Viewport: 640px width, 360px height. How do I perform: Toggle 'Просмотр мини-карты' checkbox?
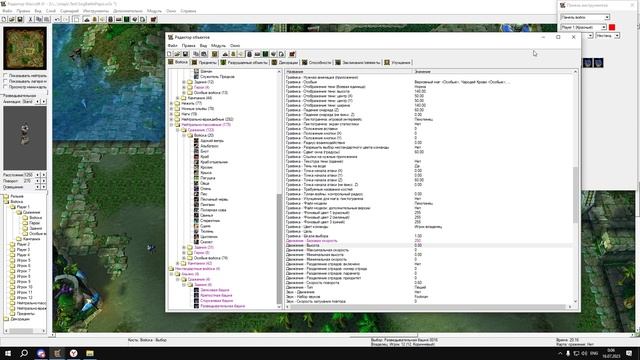click(6, 87)
